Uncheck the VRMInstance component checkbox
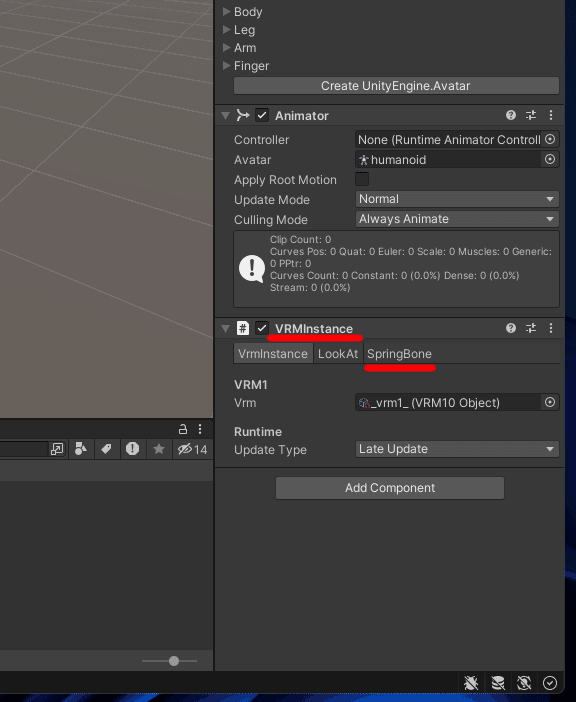This screenshot has height=702, width=576. click(x=262, y=328)
